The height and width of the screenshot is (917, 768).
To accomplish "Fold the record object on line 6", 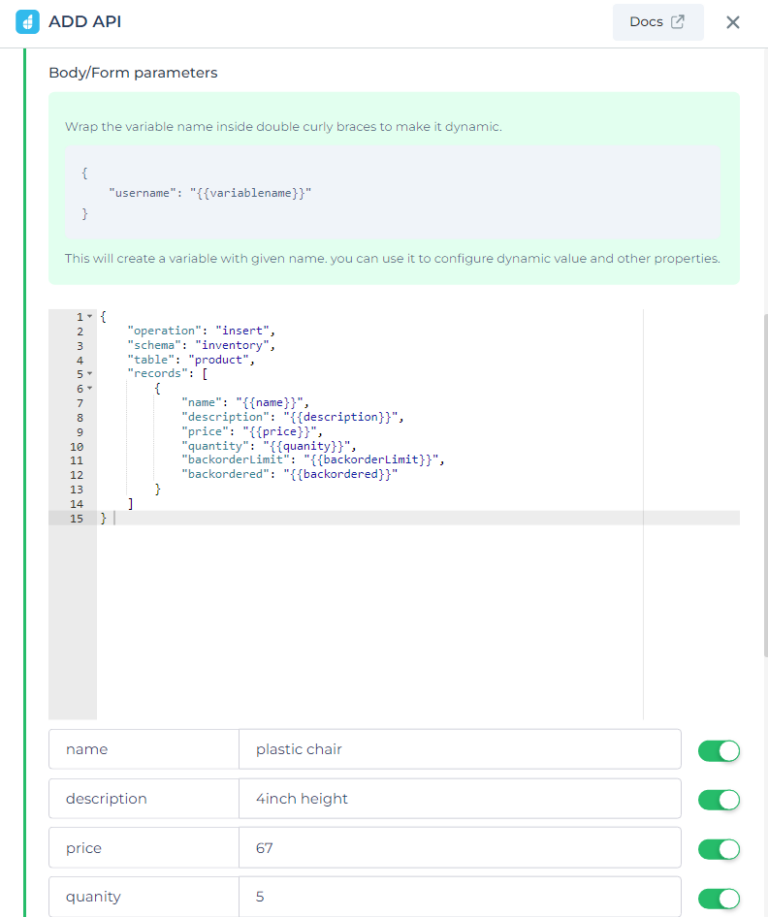I will pyautogui.click(x=89, y=388).
